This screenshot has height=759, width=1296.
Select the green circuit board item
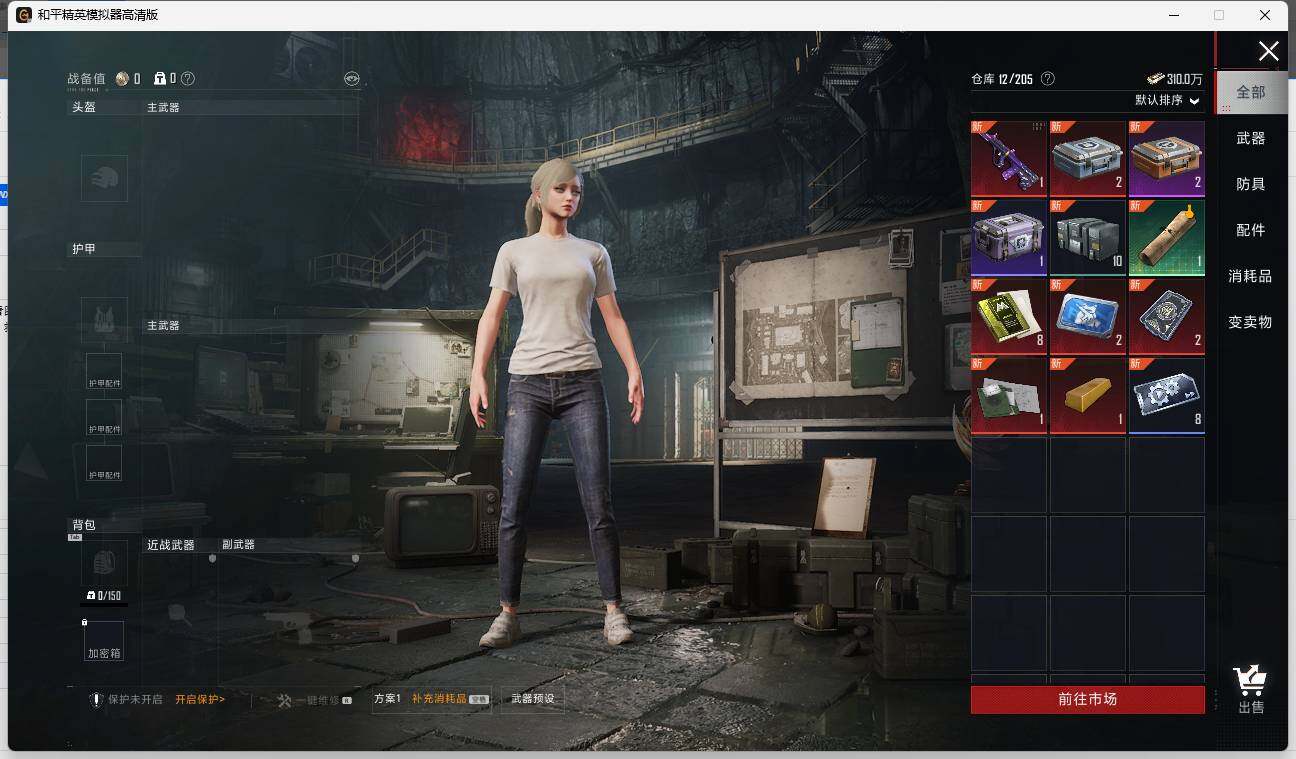(x=1009, y=396)
